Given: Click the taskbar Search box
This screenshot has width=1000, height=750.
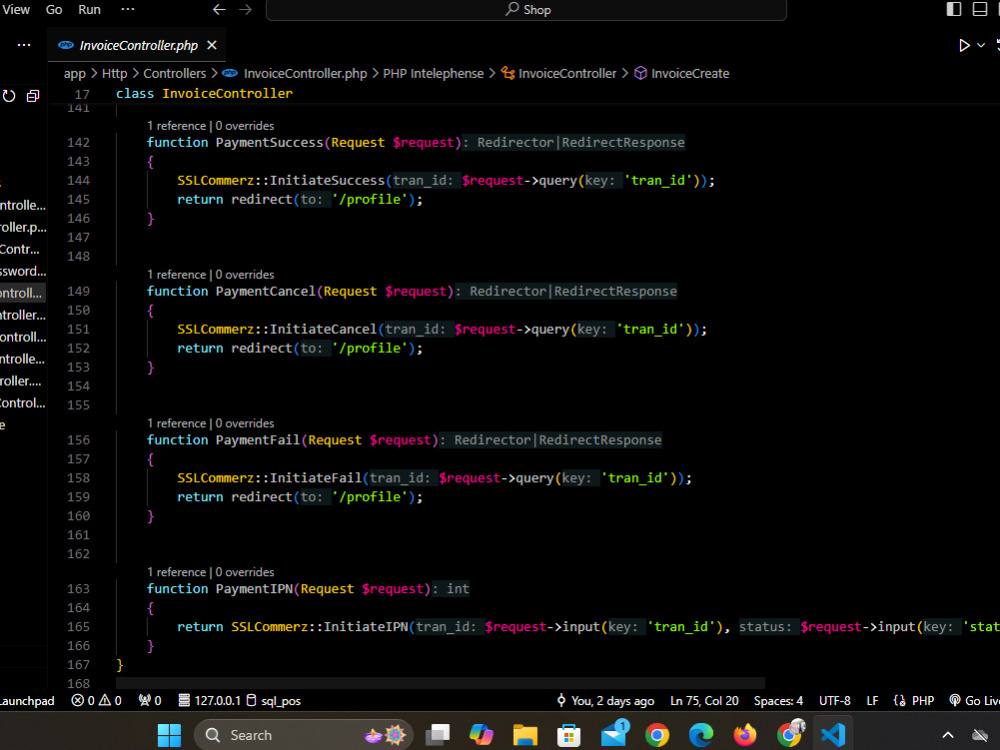Looking at the screenshot, I should [304, 735].
